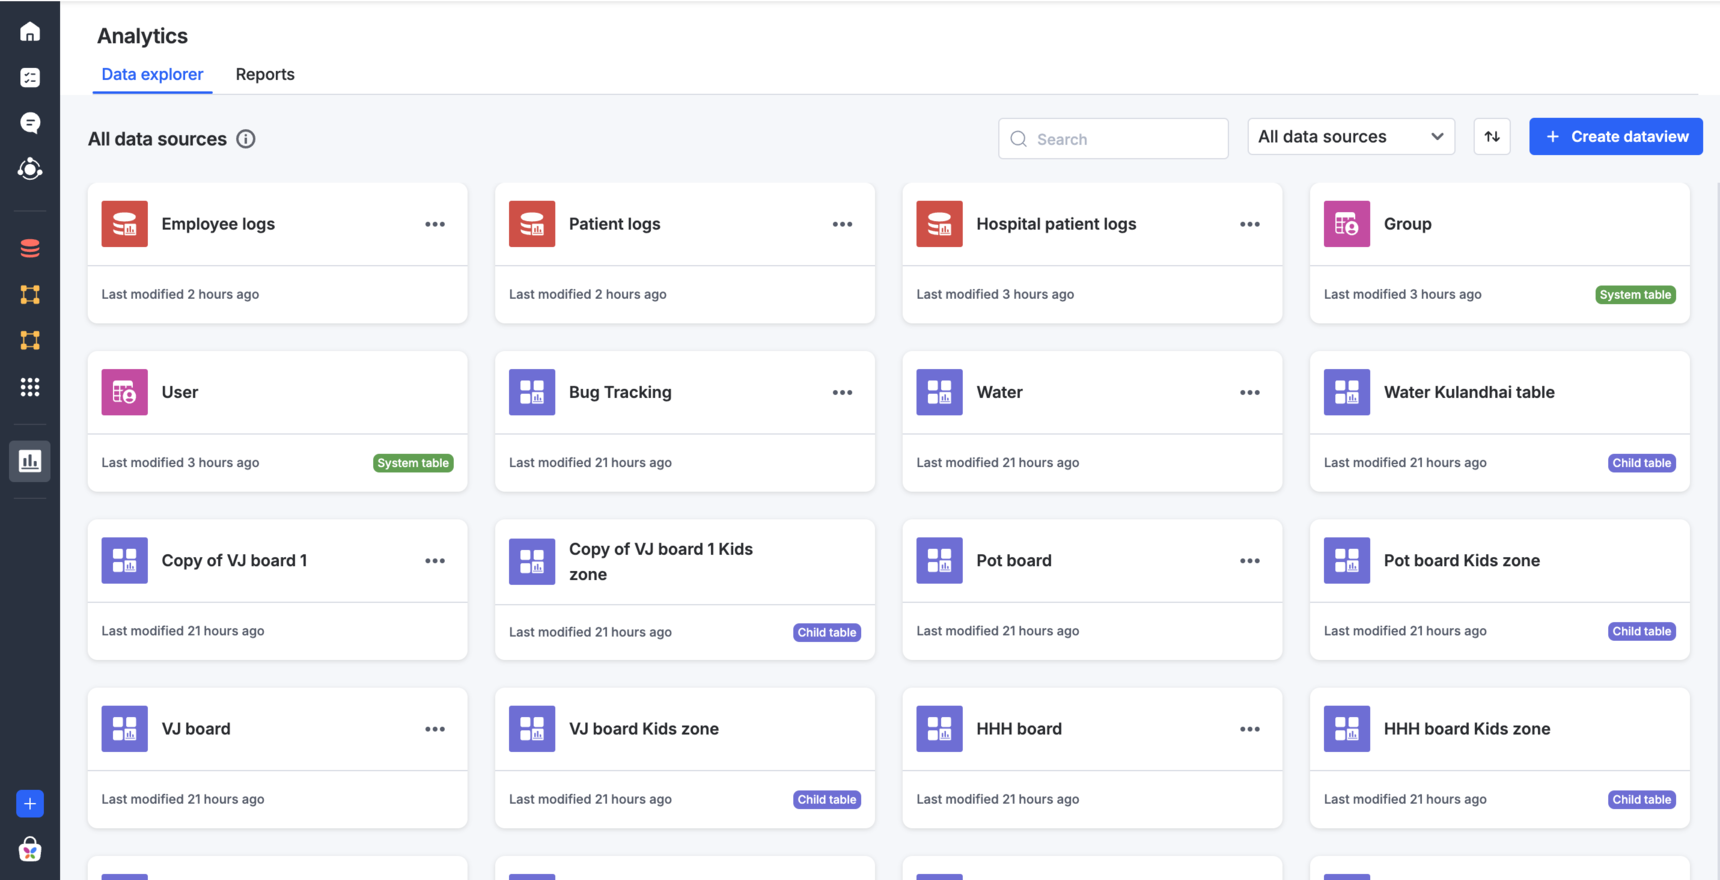Click the User table icon
The width and height of the screenshot is (1720, 880).
125,392
